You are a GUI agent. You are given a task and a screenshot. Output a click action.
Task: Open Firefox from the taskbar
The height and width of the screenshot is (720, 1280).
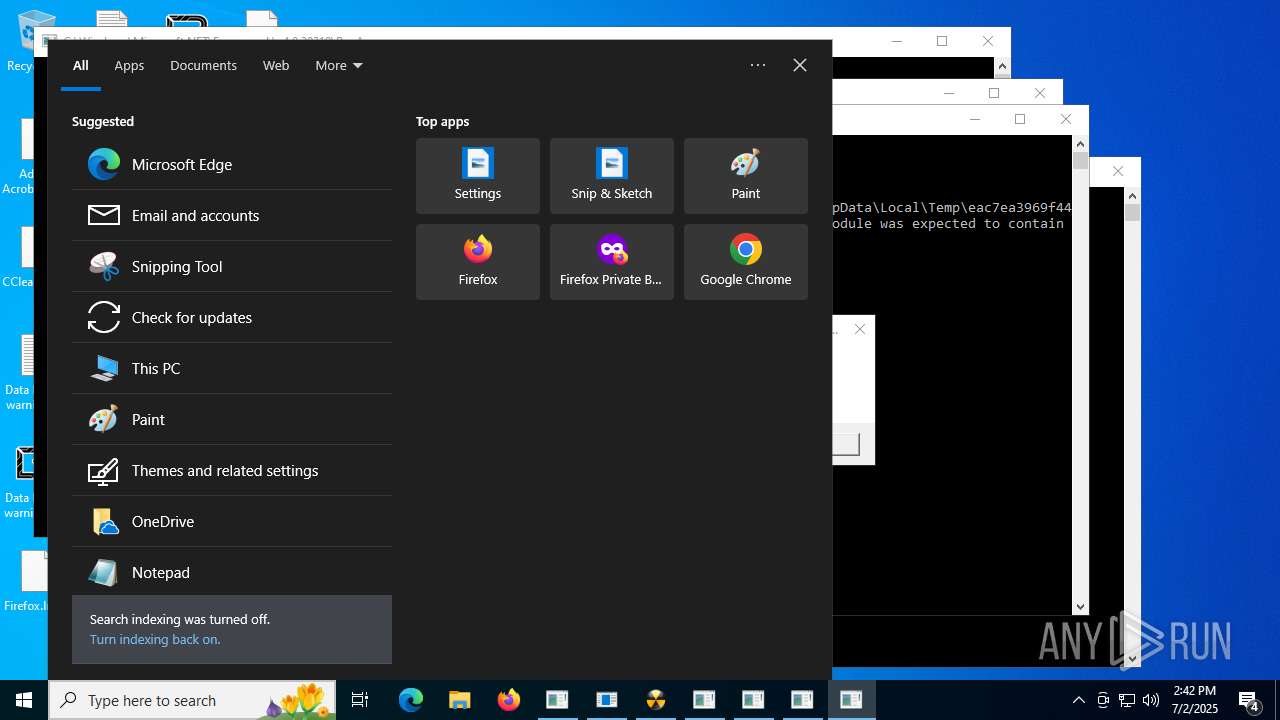coord(509,700)
